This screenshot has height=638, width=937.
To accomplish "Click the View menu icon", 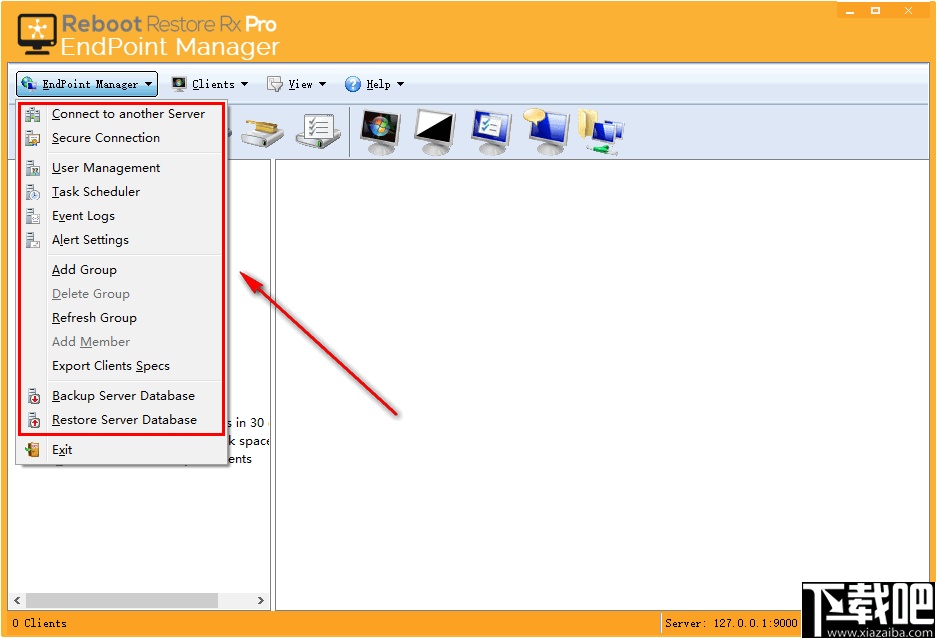I will (x=275, y=84).
